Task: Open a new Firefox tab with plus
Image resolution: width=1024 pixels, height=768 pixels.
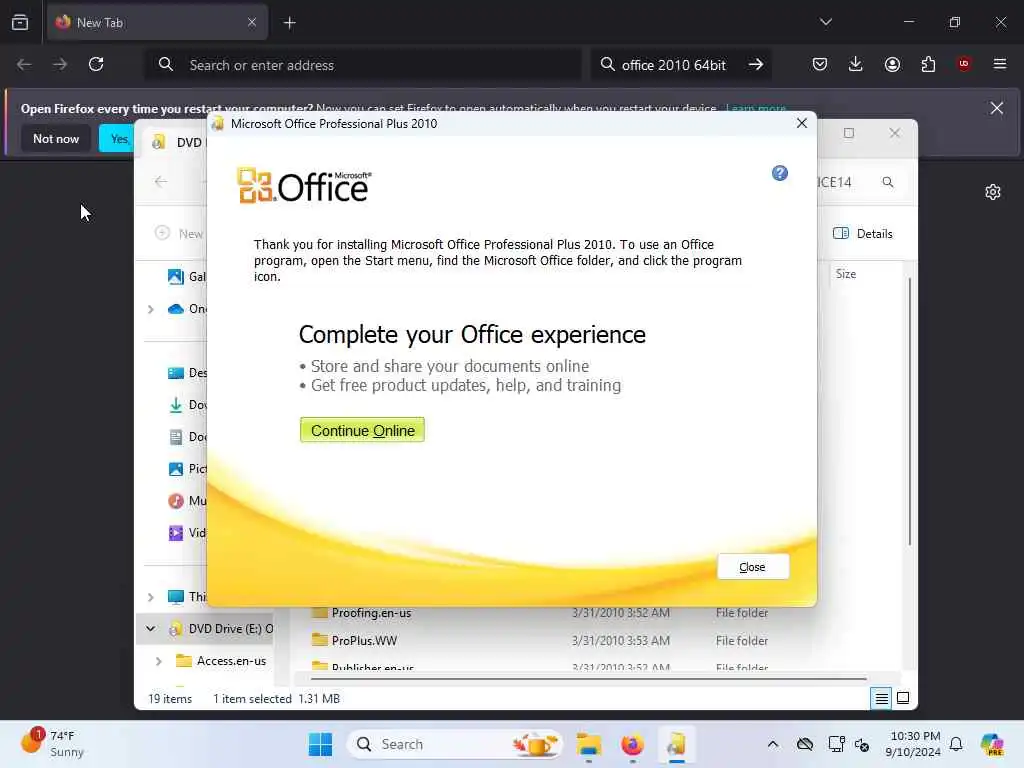Action: click(290, 23)
